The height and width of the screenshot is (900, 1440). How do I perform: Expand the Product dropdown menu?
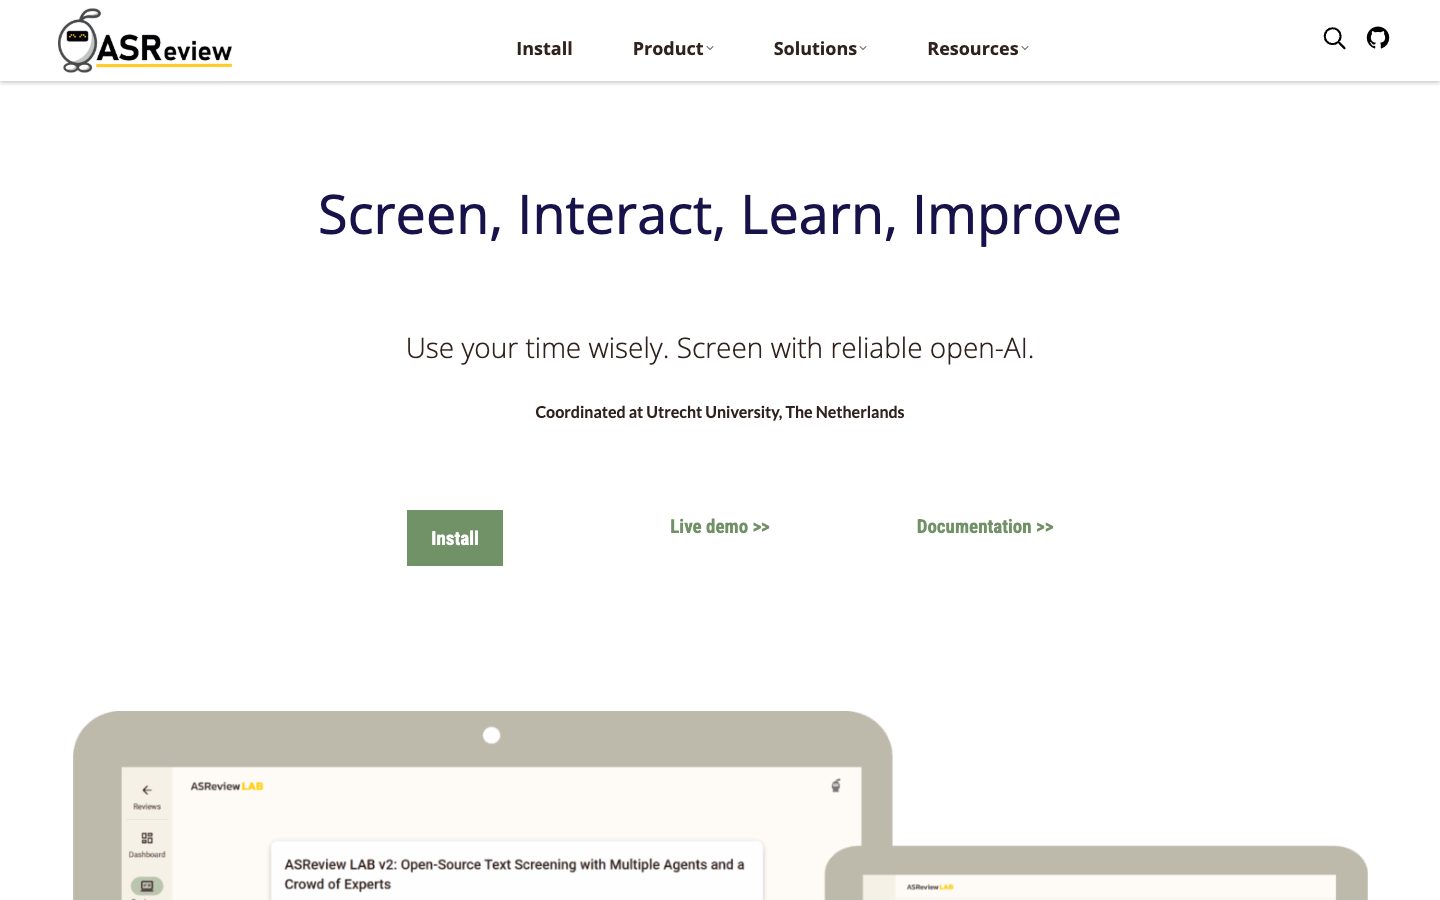click(673, 48)
